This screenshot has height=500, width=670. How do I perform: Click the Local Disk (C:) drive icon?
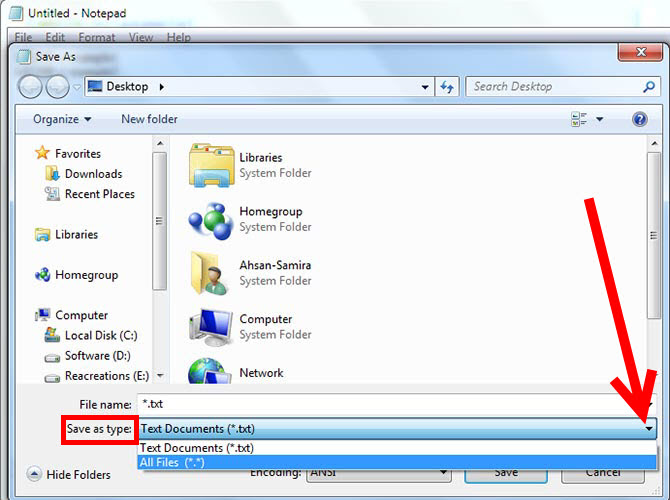click(52, 335)
